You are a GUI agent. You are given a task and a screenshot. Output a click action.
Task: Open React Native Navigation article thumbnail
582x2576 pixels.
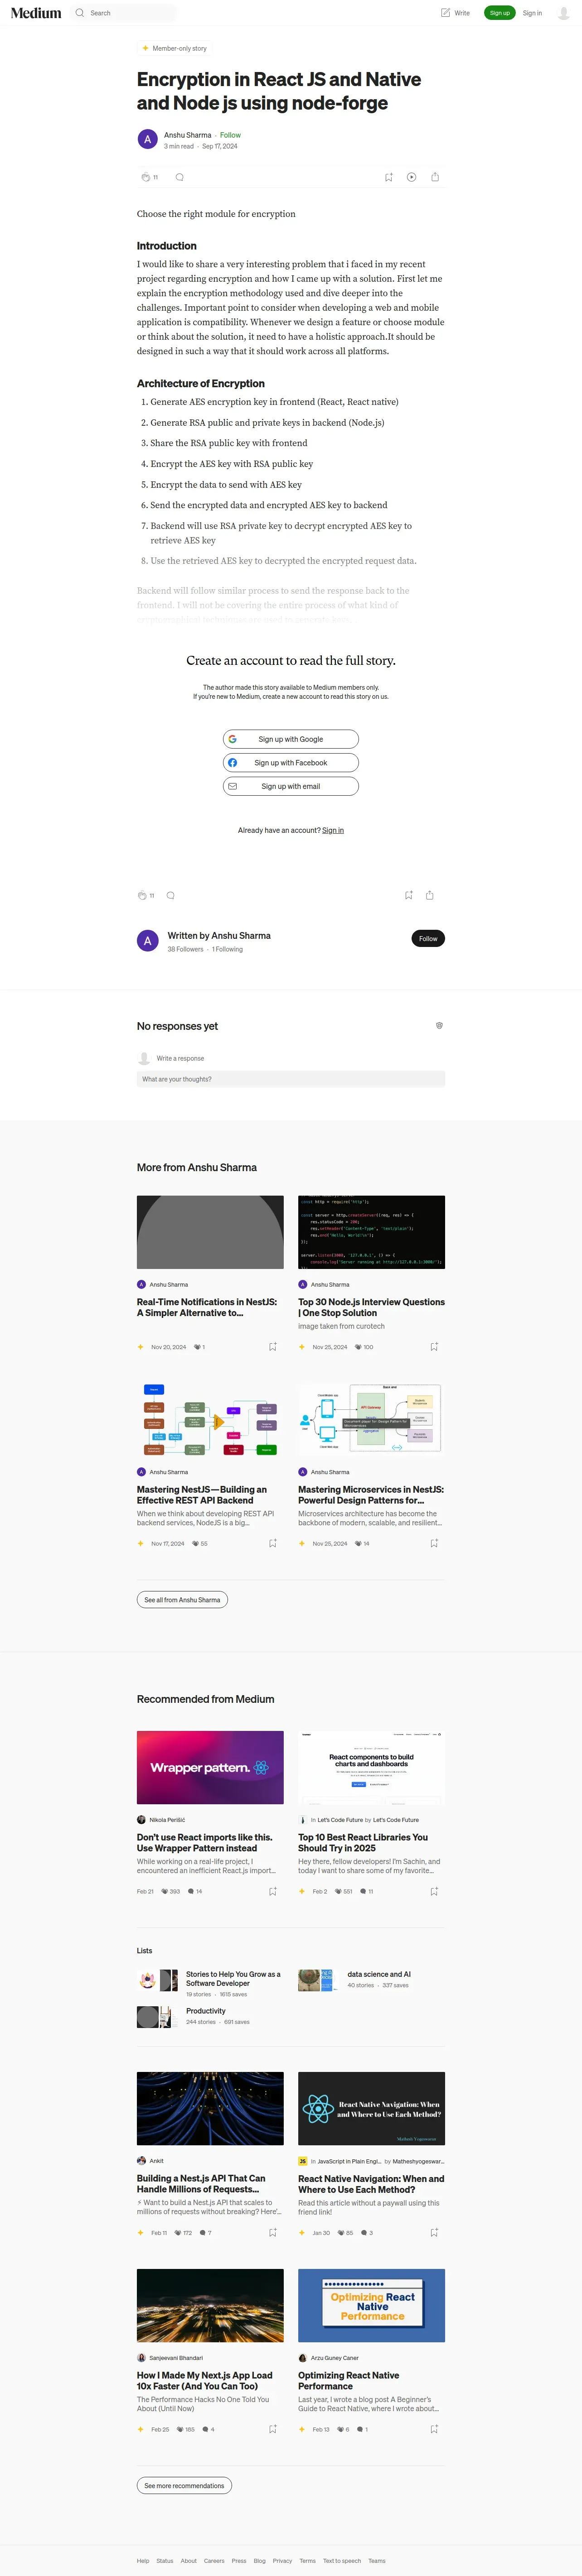[371, 2108]
